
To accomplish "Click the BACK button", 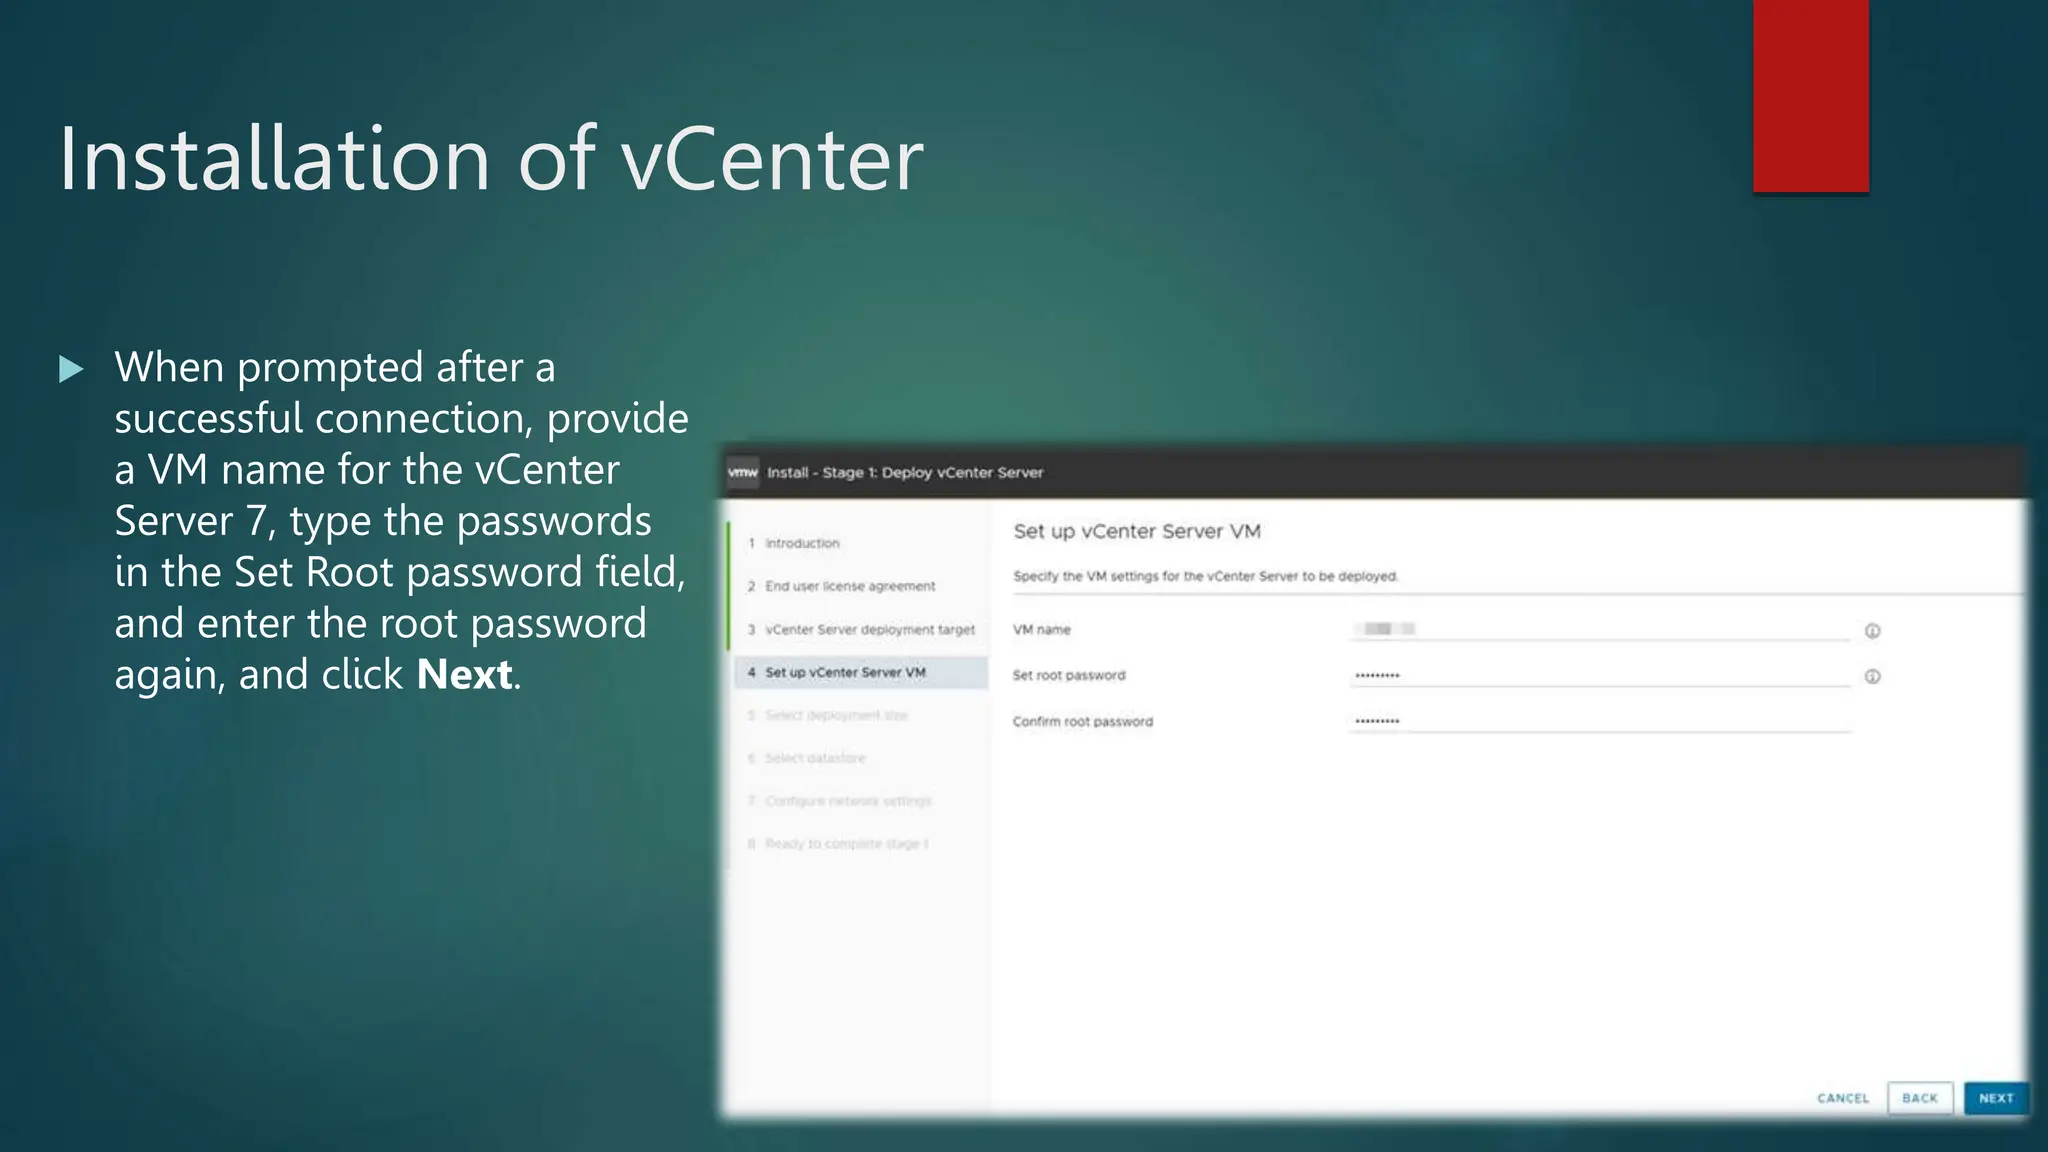I will 1920,1098.
